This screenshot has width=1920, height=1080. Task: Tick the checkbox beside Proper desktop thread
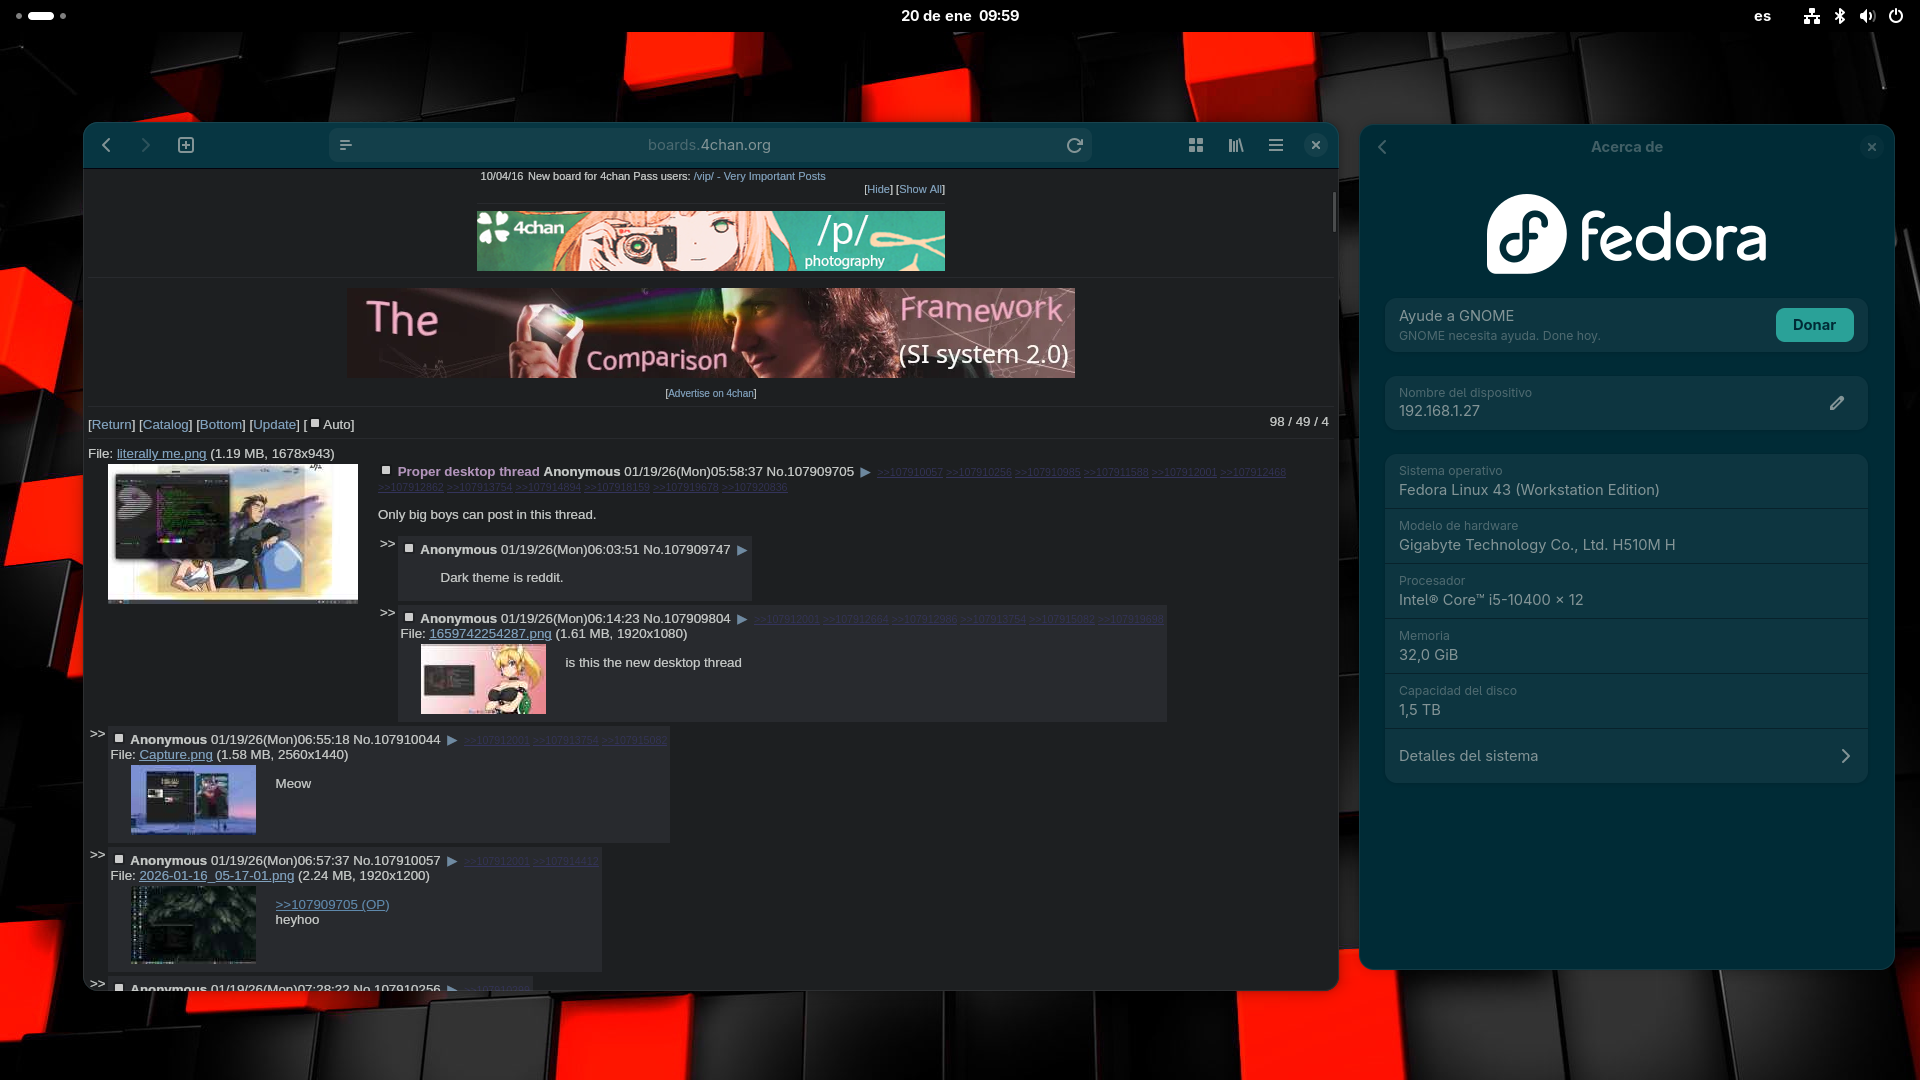point(386,471)
